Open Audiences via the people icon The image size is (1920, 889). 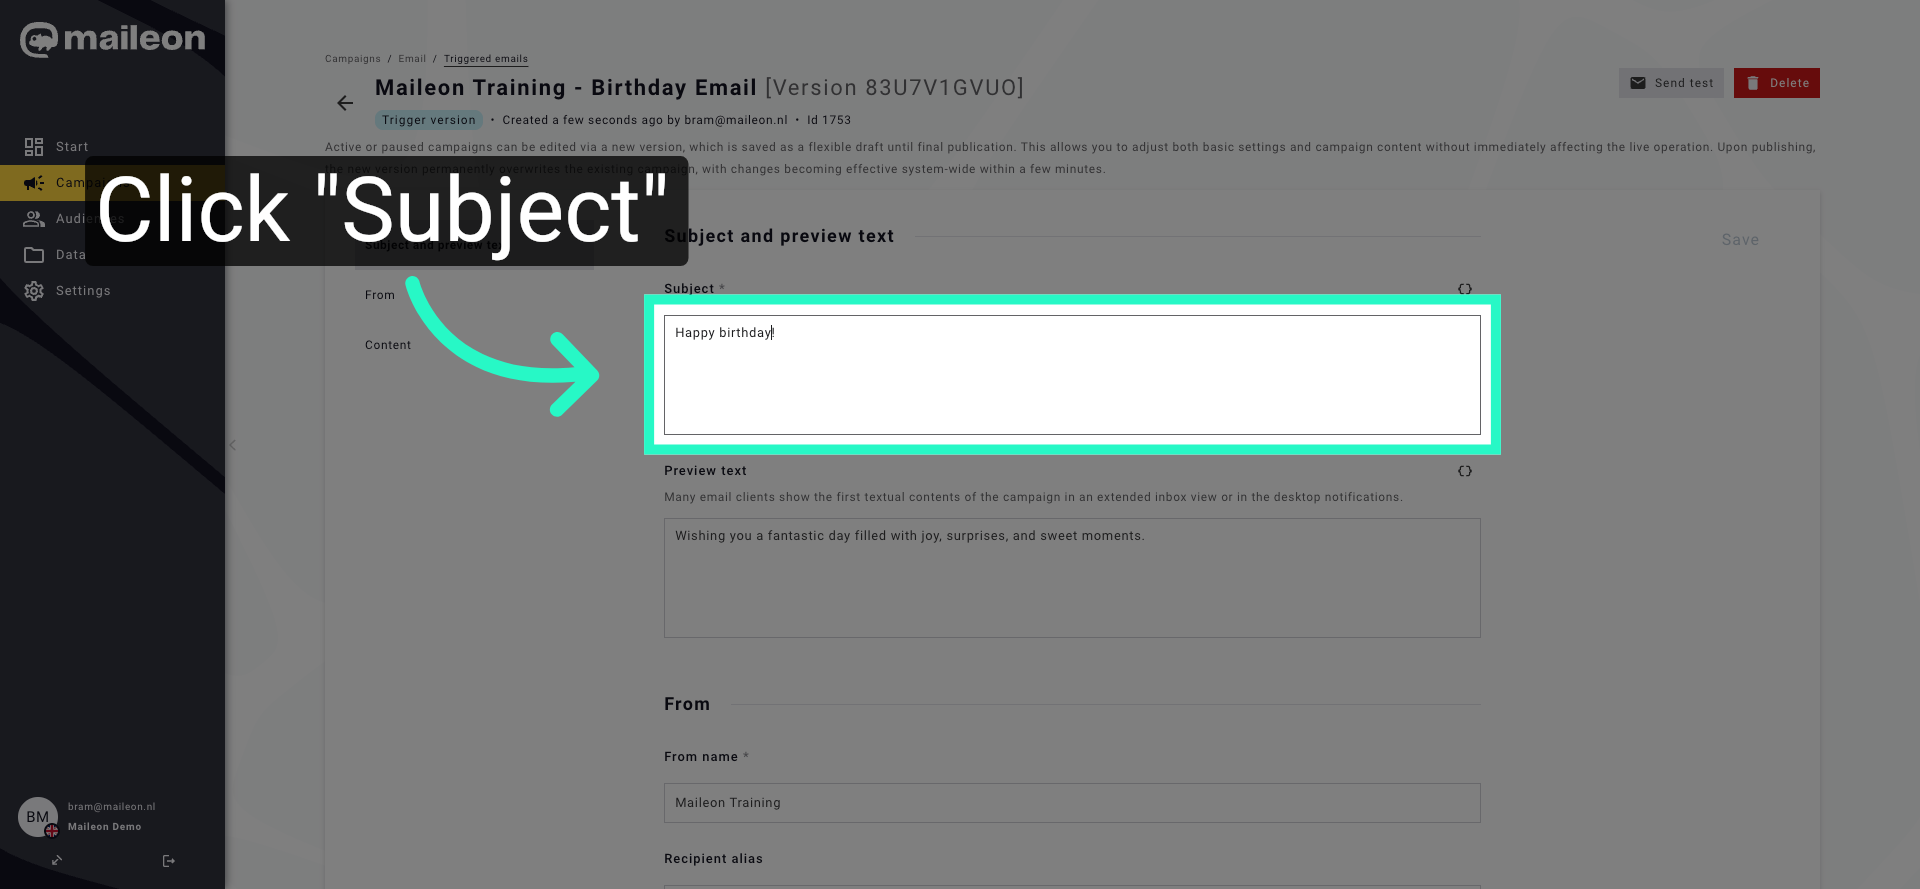[34, 218]
